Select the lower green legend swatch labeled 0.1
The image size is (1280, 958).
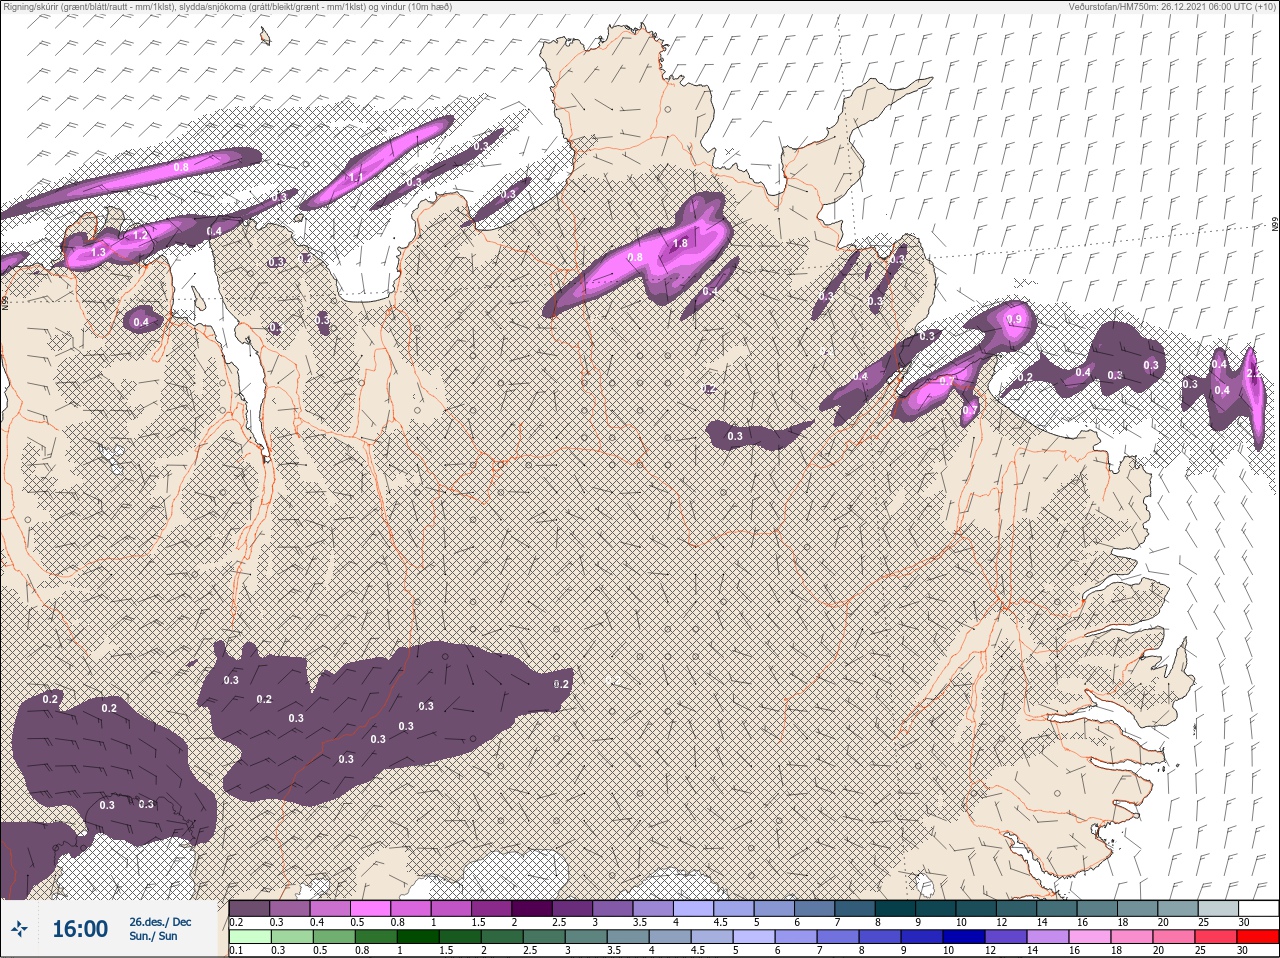(x=249, y=937)
